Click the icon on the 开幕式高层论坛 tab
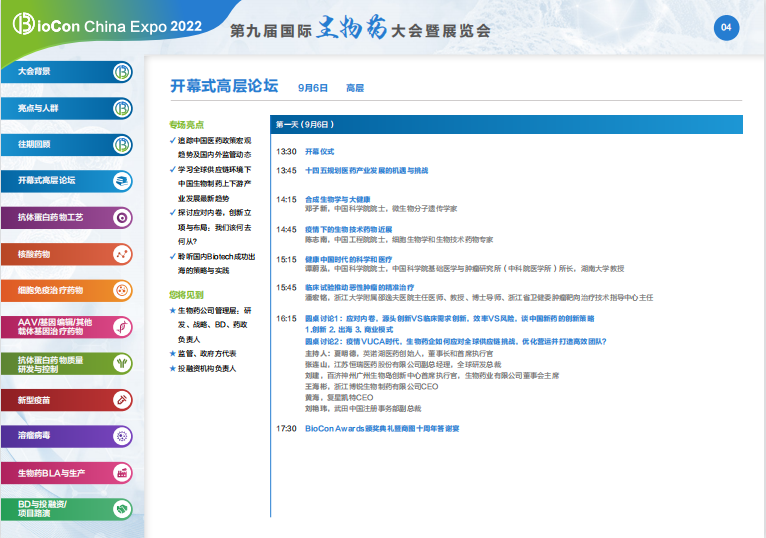The image size is (766, 538). [121, 181]
